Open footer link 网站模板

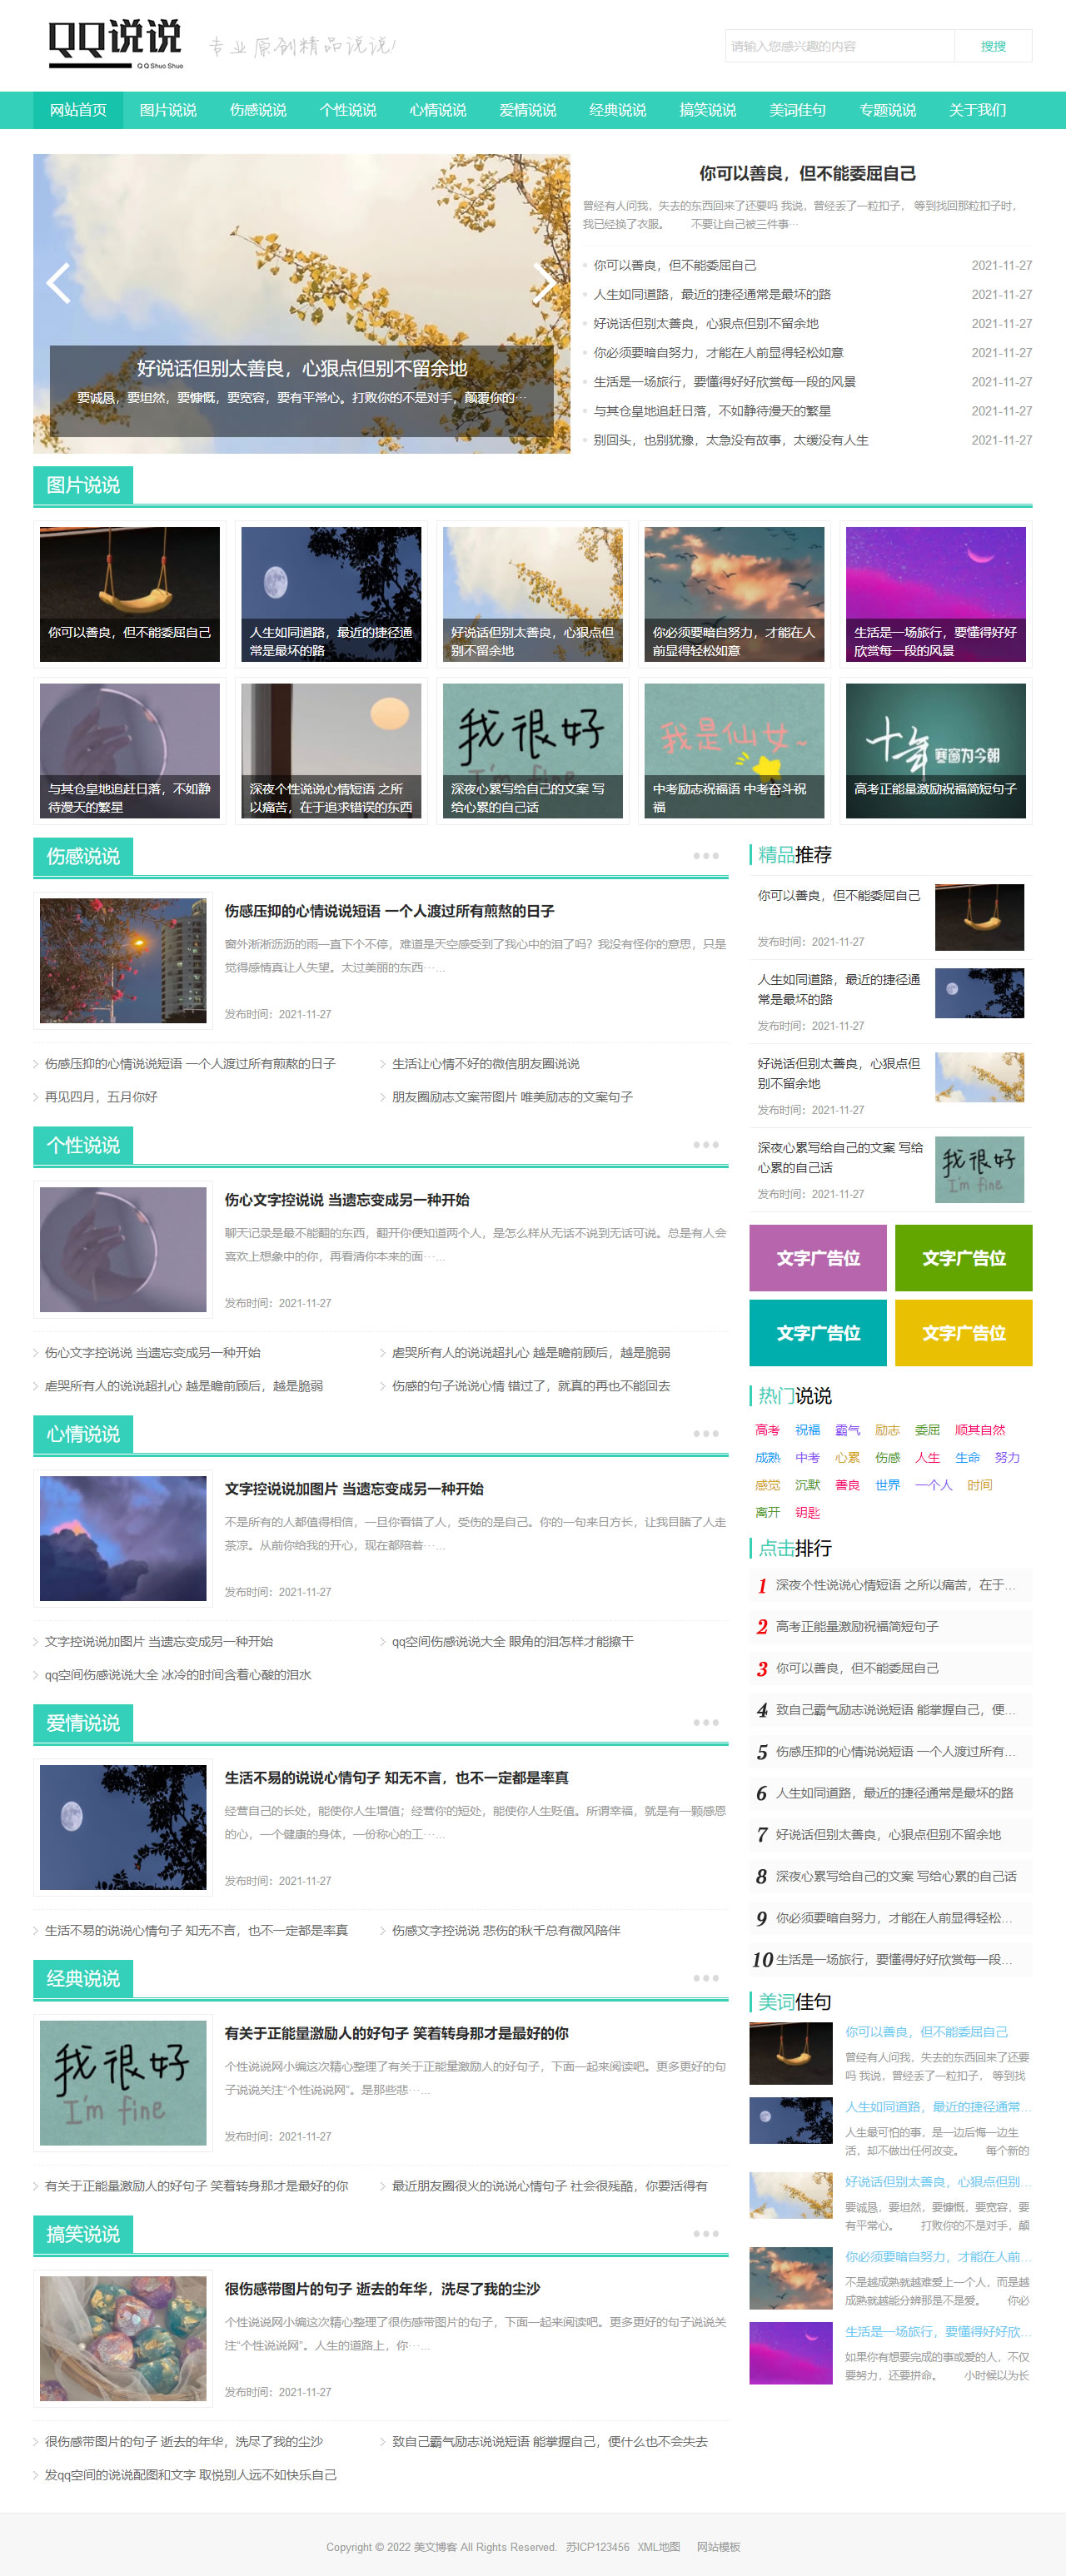tap(719, 2547)
